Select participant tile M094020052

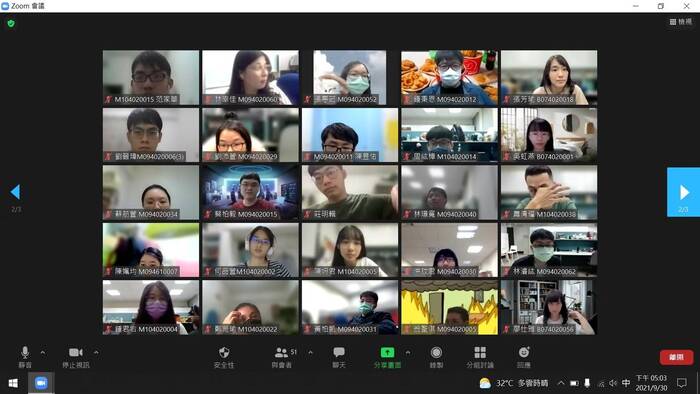[x=350, y=77]
